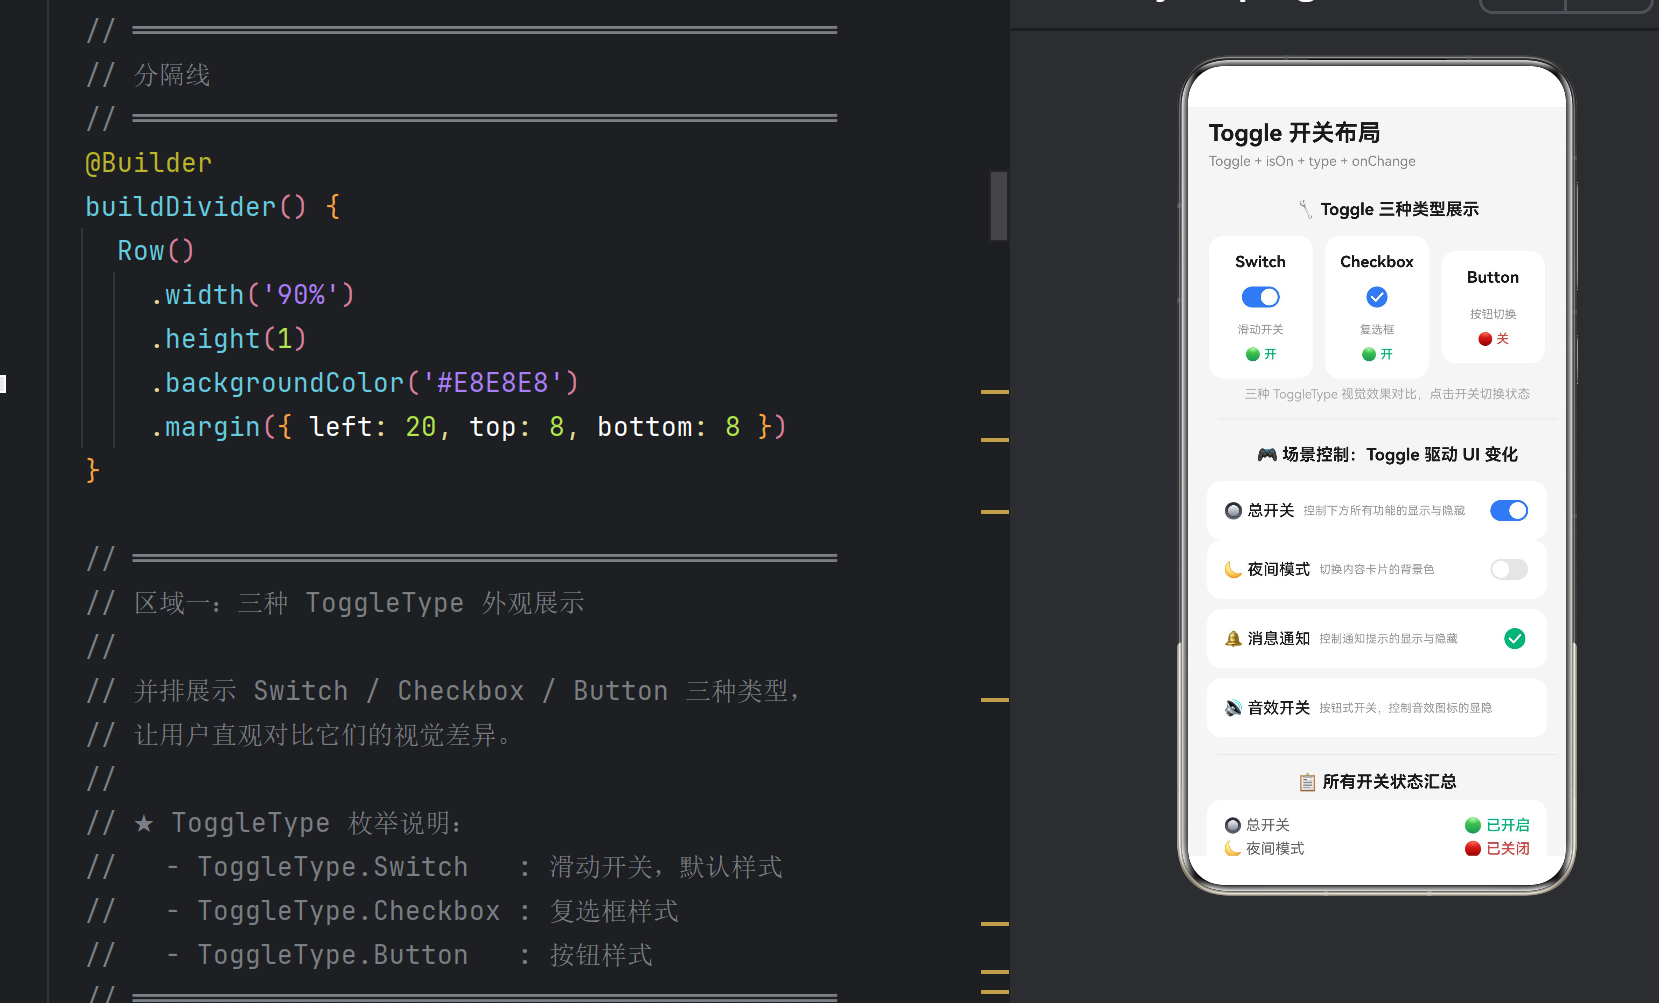
Task: Click the muted speaker icon beside 音效开关
Action: pyautogui.click(x=1233, y=708)
